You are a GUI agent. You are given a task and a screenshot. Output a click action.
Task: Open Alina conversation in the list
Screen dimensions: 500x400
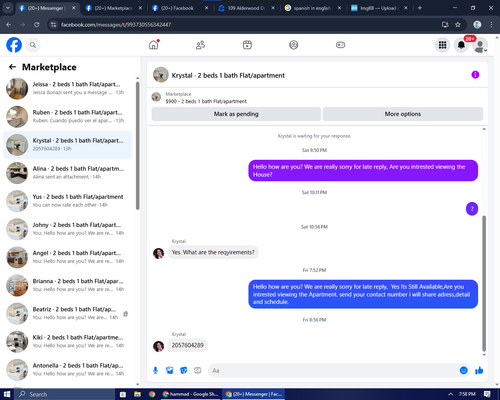point(67,173)
